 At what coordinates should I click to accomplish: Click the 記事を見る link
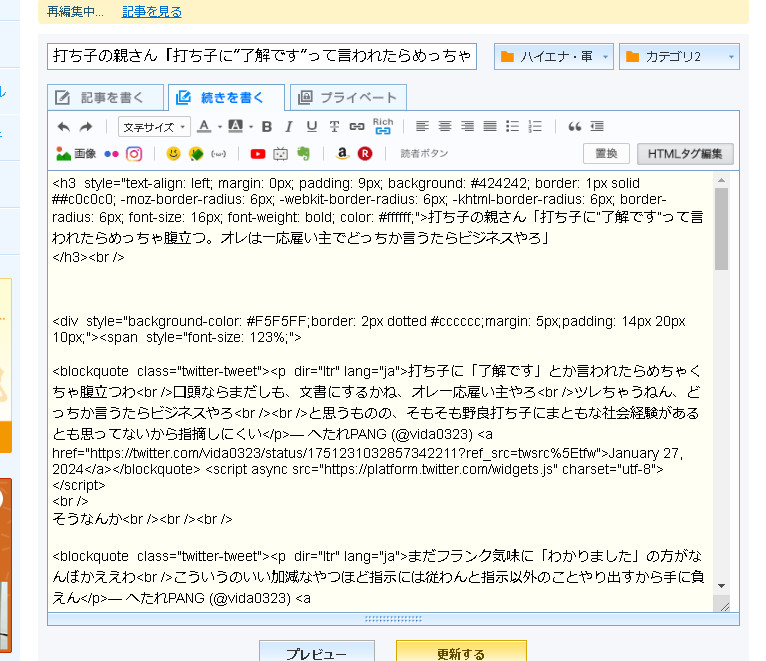[x=152, y=12]
